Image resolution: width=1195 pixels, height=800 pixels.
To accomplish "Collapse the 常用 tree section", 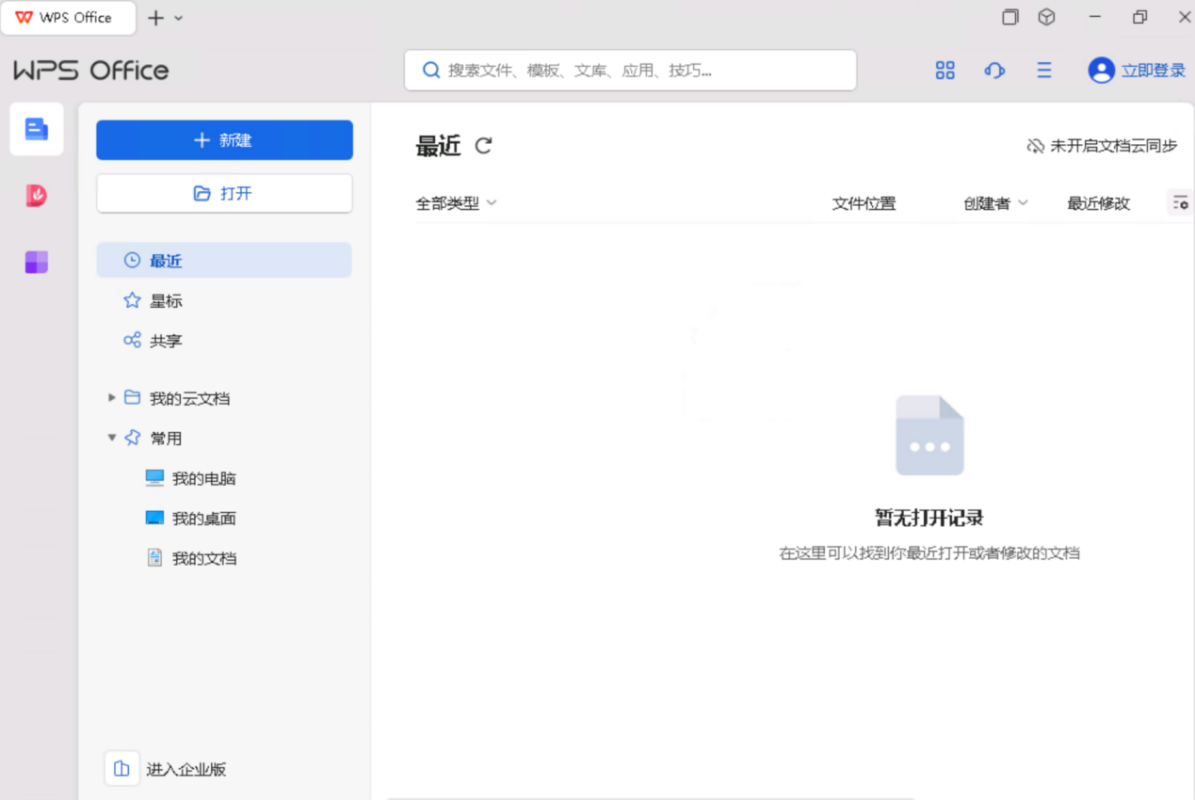I will pyautogui.click(x=112, y=438).
